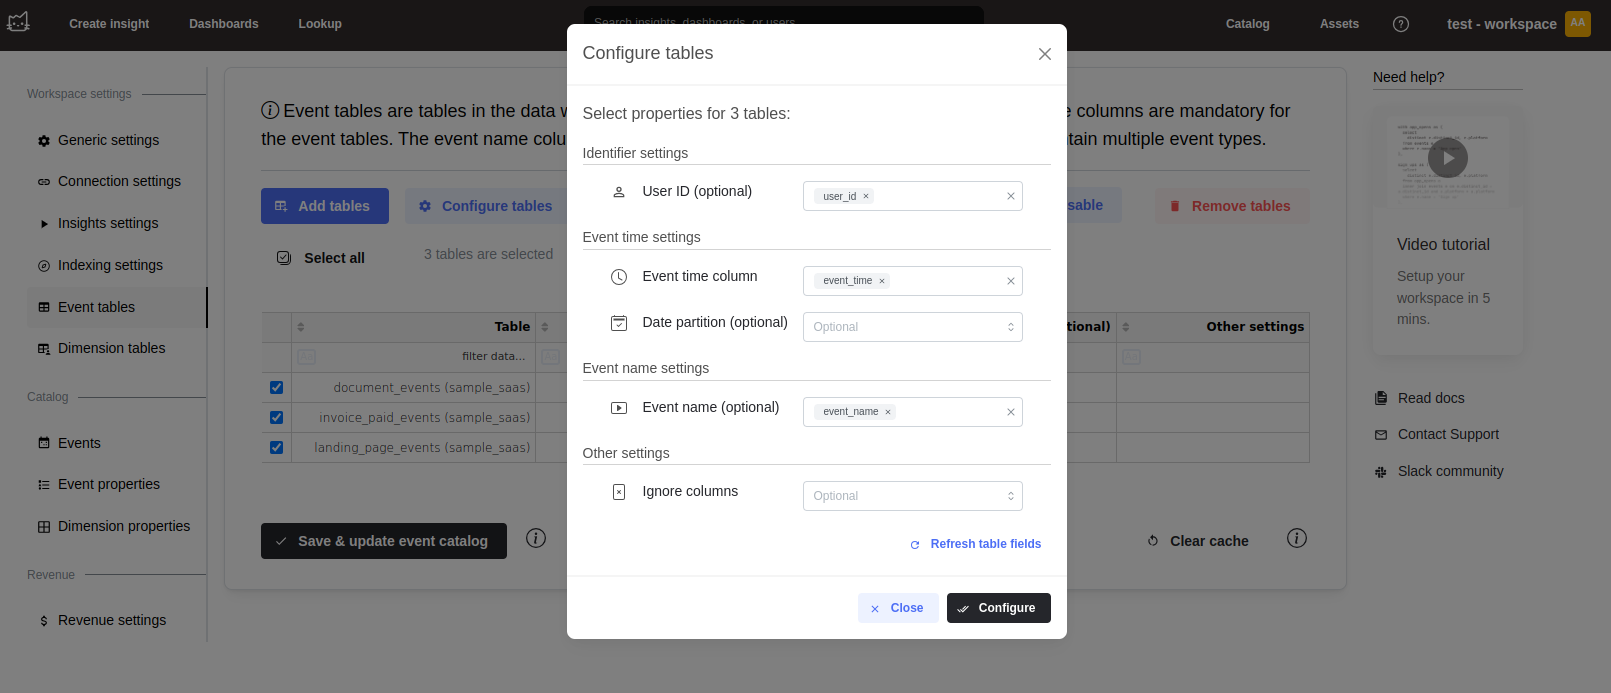The height and width of the screenshot is (693, 1611).
Task: Clear the Event name field with X icon
Action: click(x=1010, y=412)
